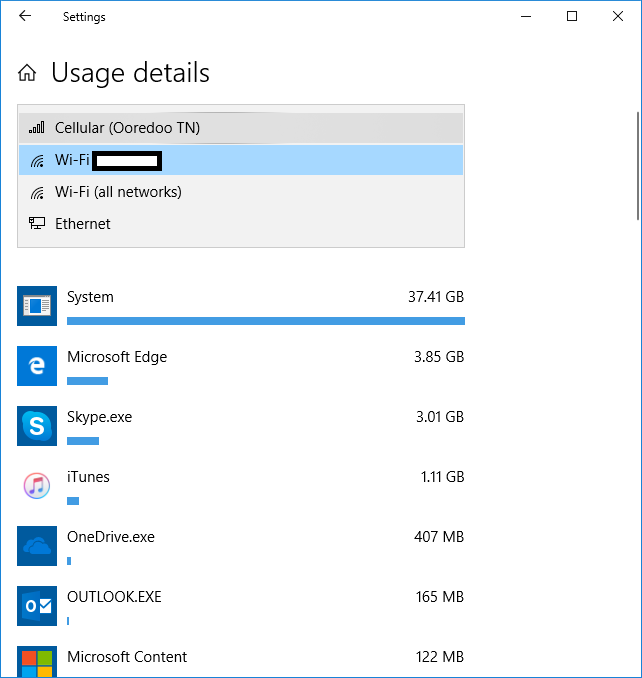Viewport: 642px width, 678px height.
Task: Click the Microsoft Edge icon
Action: 37,366
